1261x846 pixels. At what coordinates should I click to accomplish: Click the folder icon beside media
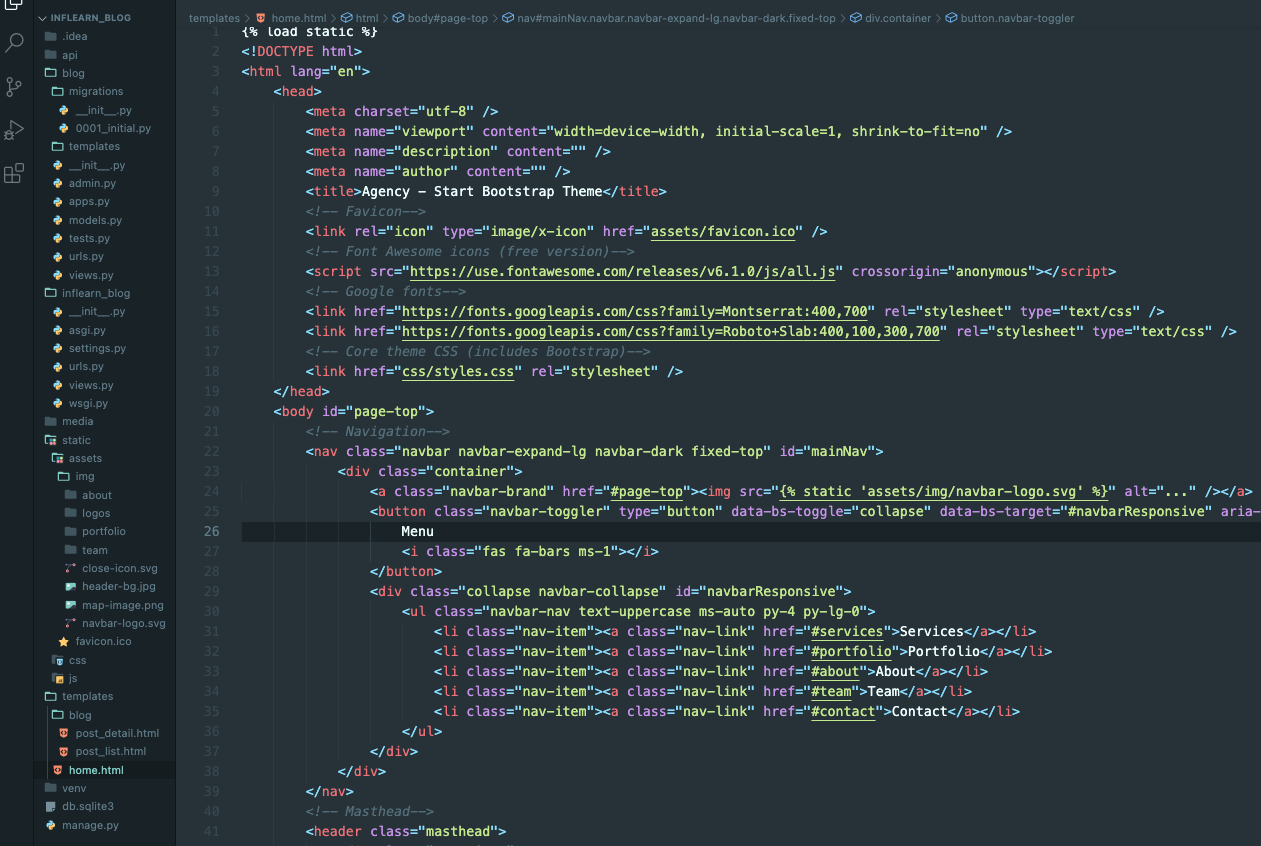point(51,421)
